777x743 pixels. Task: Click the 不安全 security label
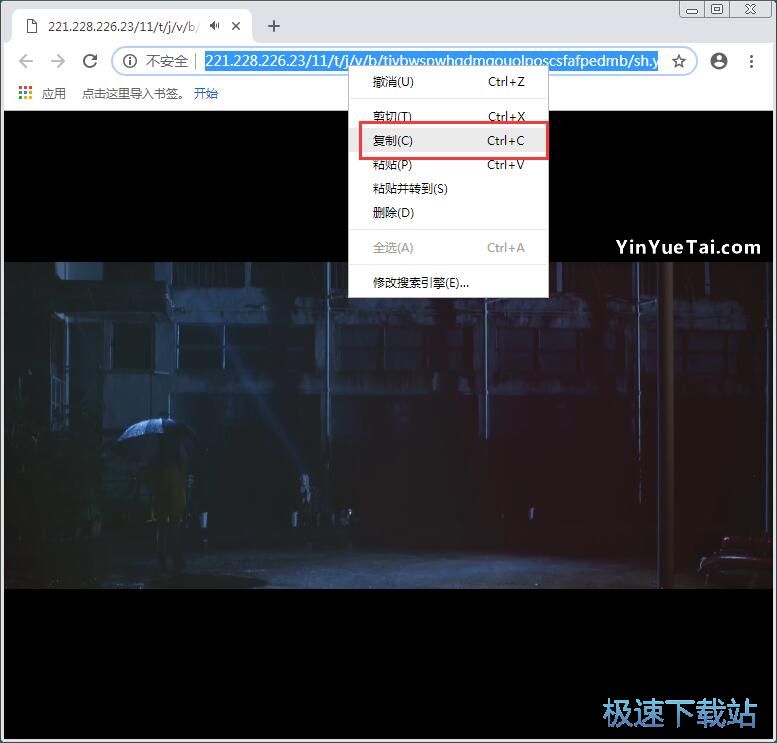(x=167, y=61)
